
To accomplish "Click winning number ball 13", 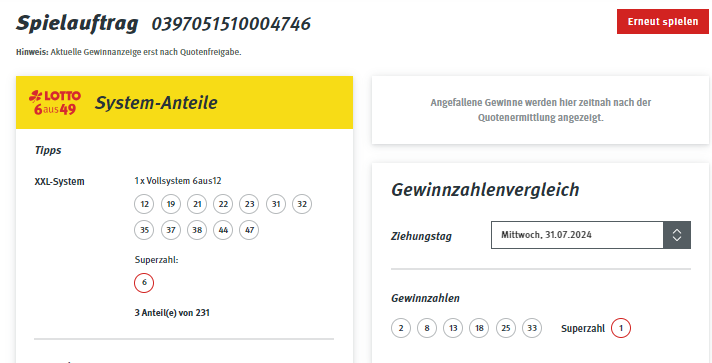I will click(453, 328).
